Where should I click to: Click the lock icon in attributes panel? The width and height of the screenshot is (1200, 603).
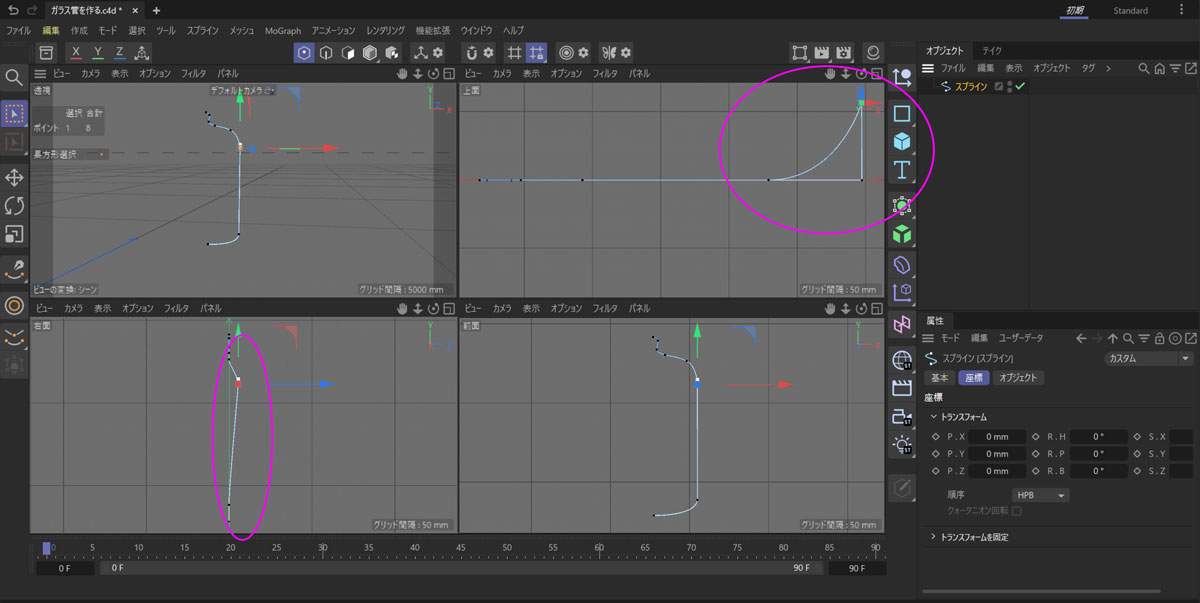click(1159, 339)
